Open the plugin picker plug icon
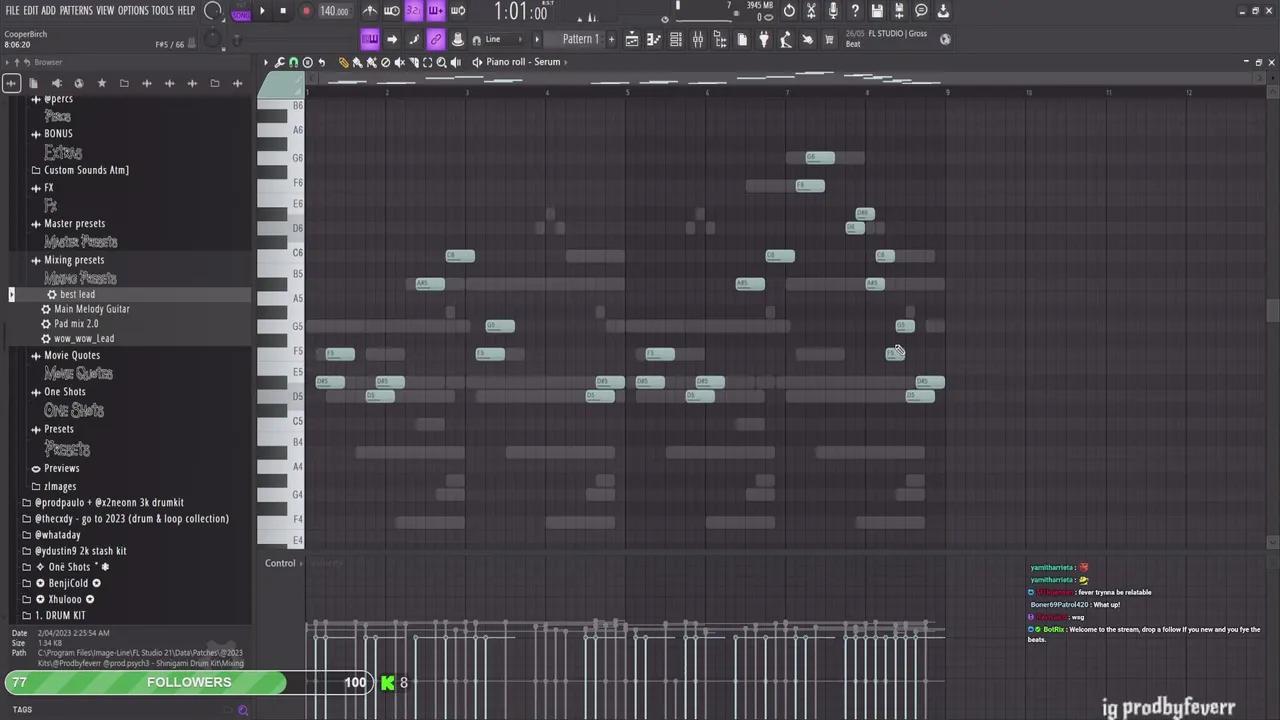 click(764, 40)
